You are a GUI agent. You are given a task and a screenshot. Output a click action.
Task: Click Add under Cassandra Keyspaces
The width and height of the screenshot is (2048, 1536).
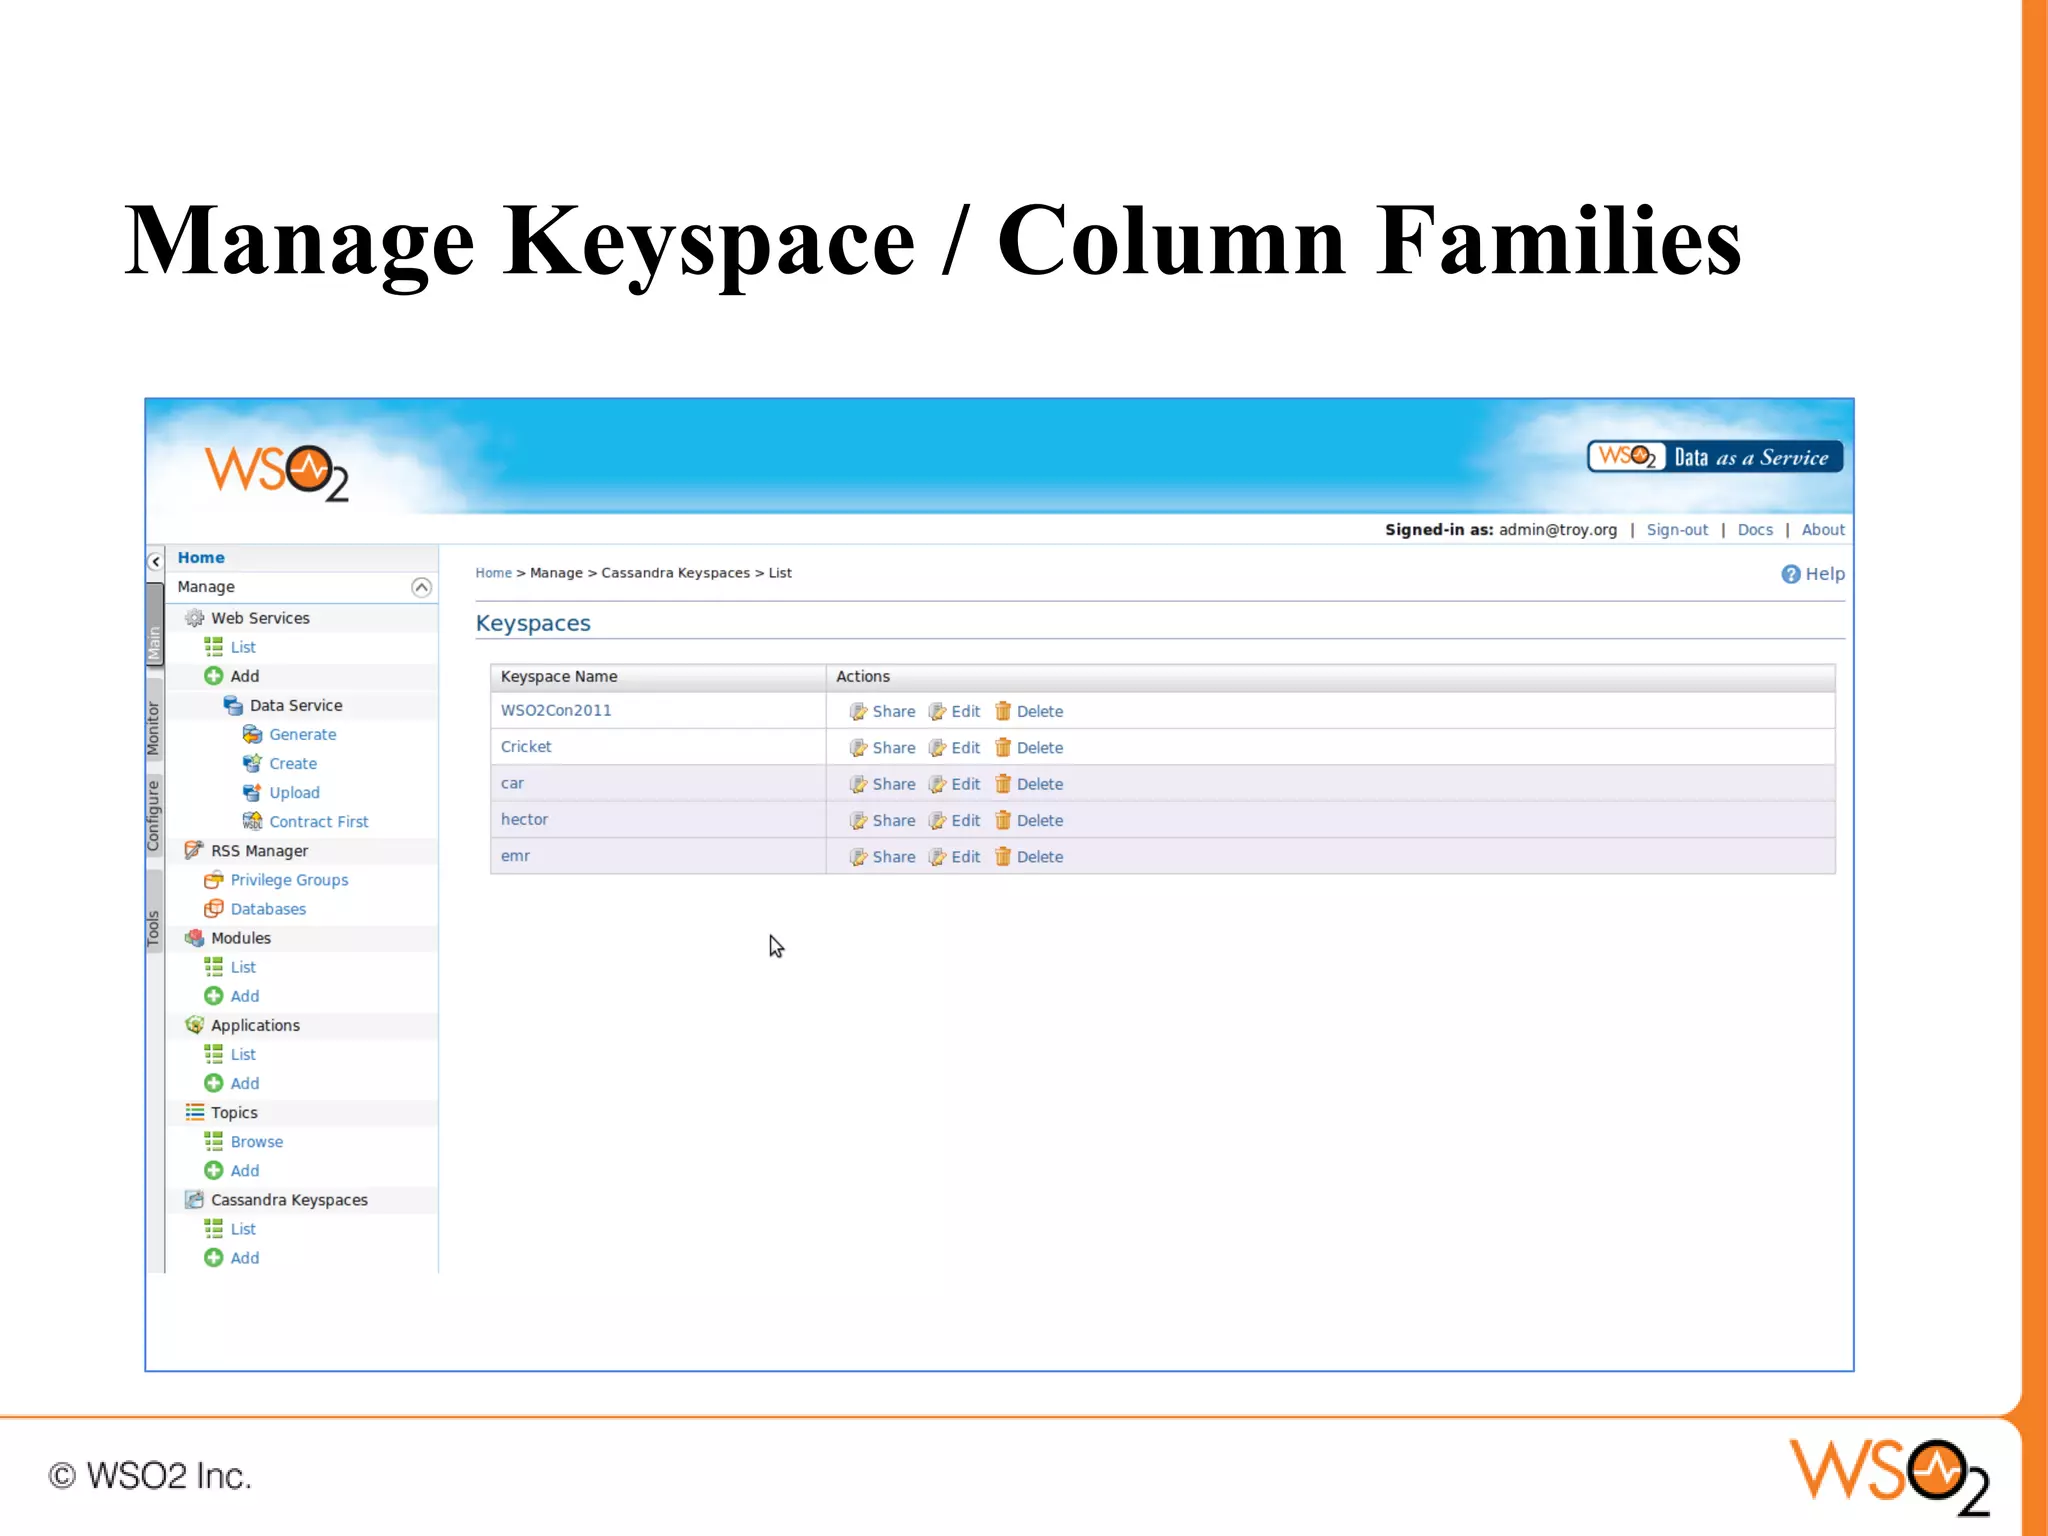[245, 1258]
